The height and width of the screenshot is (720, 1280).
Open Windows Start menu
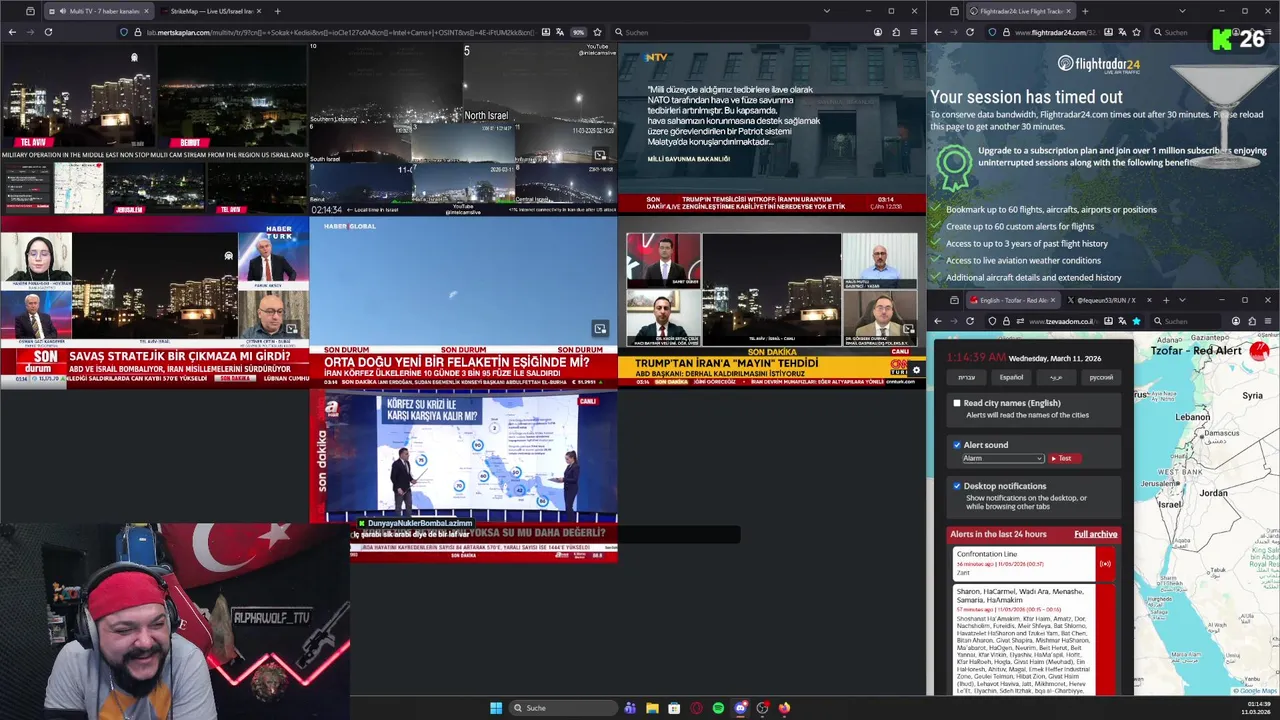tap(496, 708)
